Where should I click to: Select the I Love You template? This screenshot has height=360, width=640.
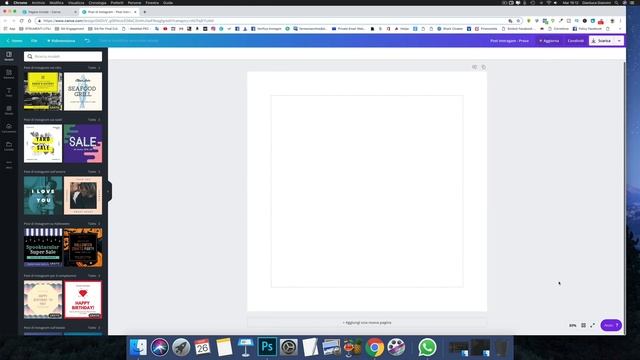click(43, 196)
